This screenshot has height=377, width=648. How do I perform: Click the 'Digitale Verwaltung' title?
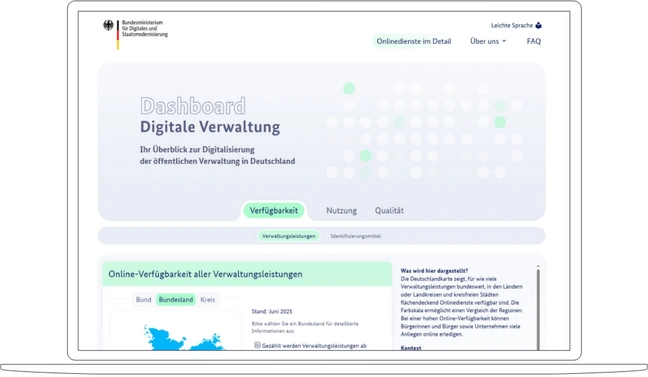[210, 127]
